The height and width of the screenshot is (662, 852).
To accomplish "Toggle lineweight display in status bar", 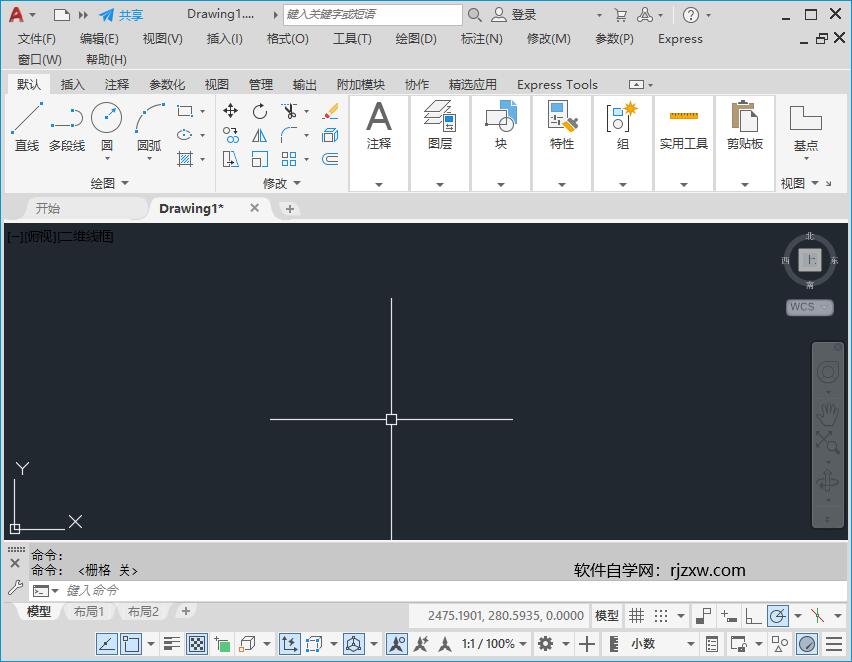I will click(172, 644).
